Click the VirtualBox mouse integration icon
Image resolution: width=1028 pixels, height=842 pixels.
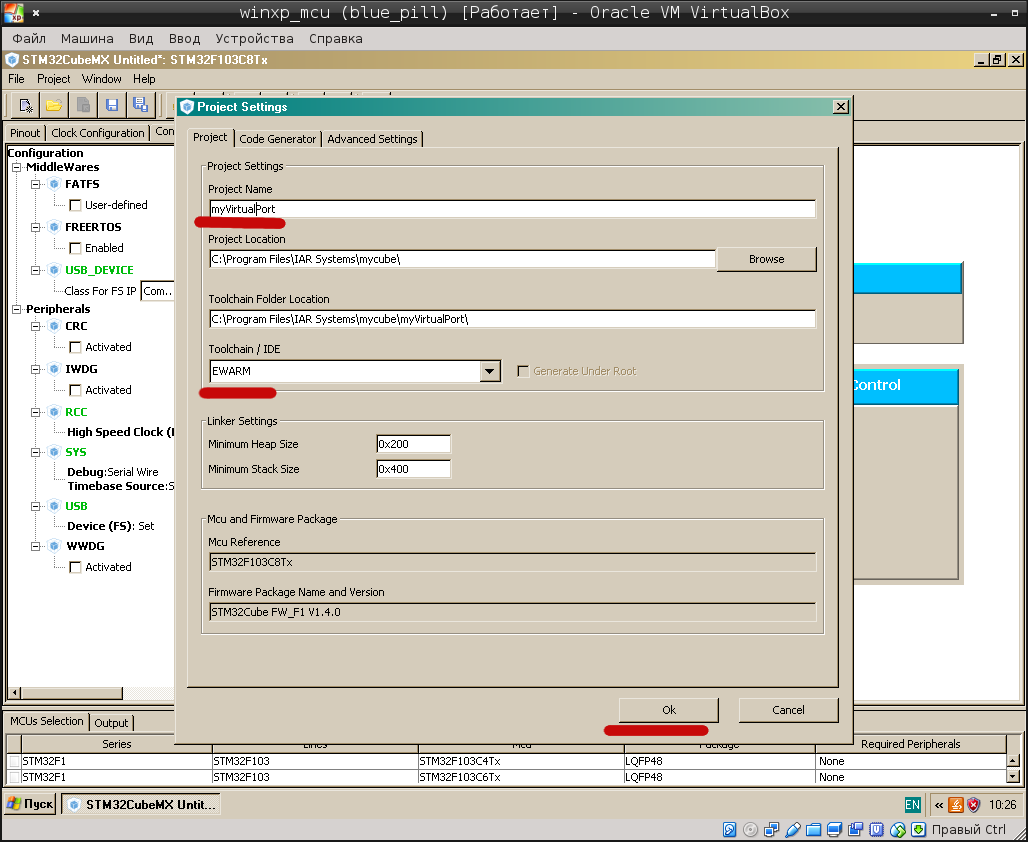(x=898, y=830)
